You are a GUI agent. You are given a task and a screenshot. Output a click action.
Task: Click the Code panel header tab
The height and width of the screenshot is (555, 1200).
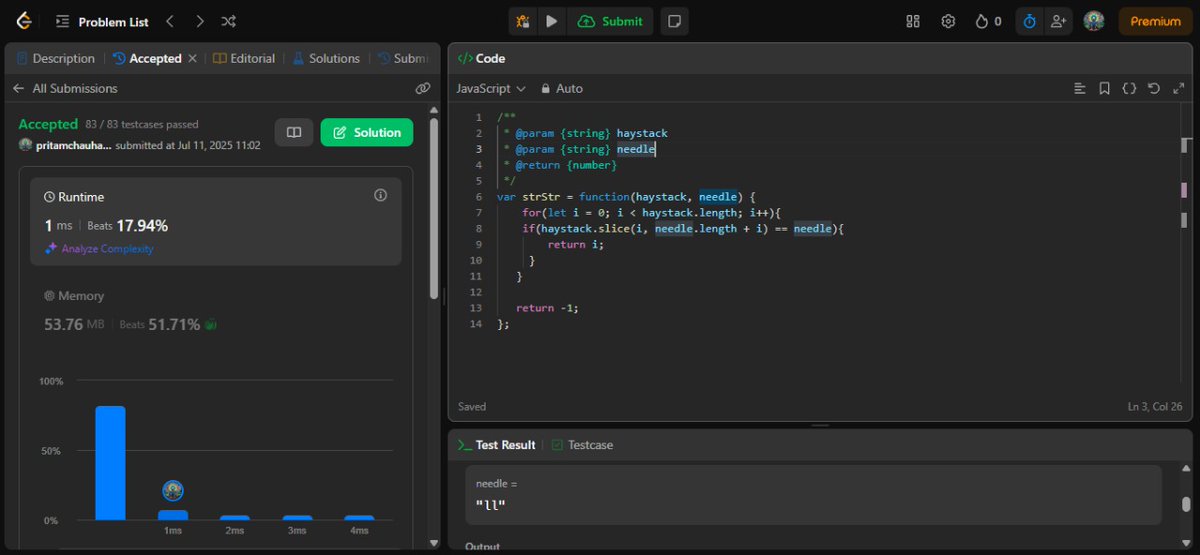(x=481, y=58)
